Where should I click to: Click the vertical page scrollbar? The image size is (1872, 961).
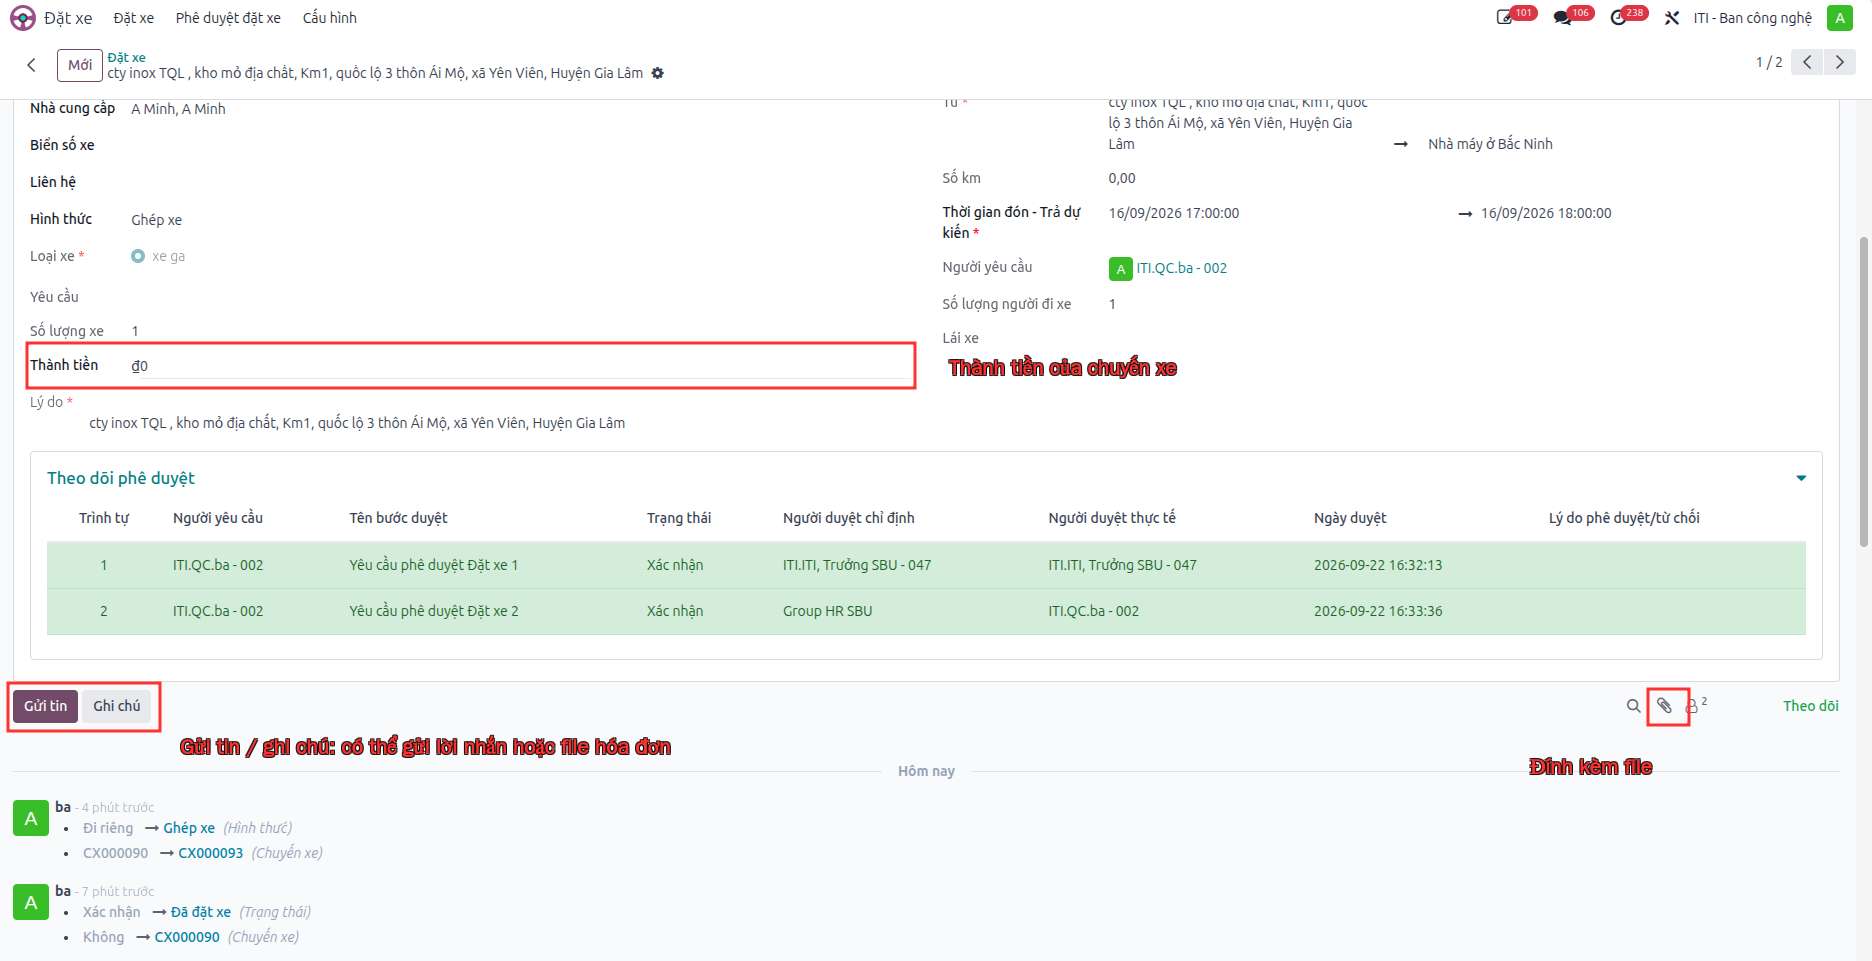[x=1863, y=390]
